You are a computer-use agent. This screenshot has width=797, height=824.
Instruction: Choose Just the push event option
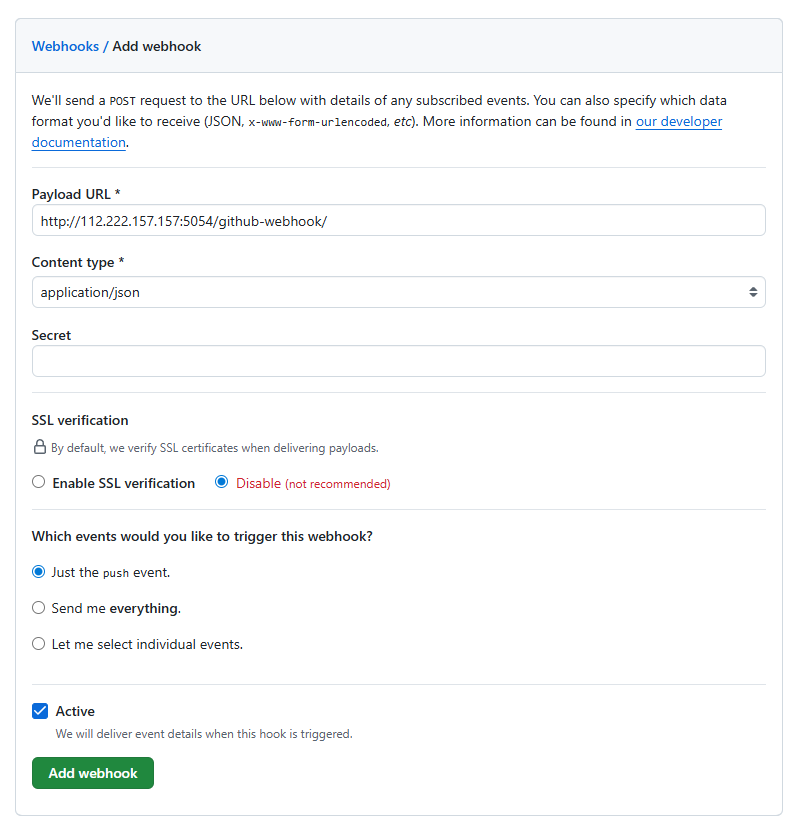point(38,572)
